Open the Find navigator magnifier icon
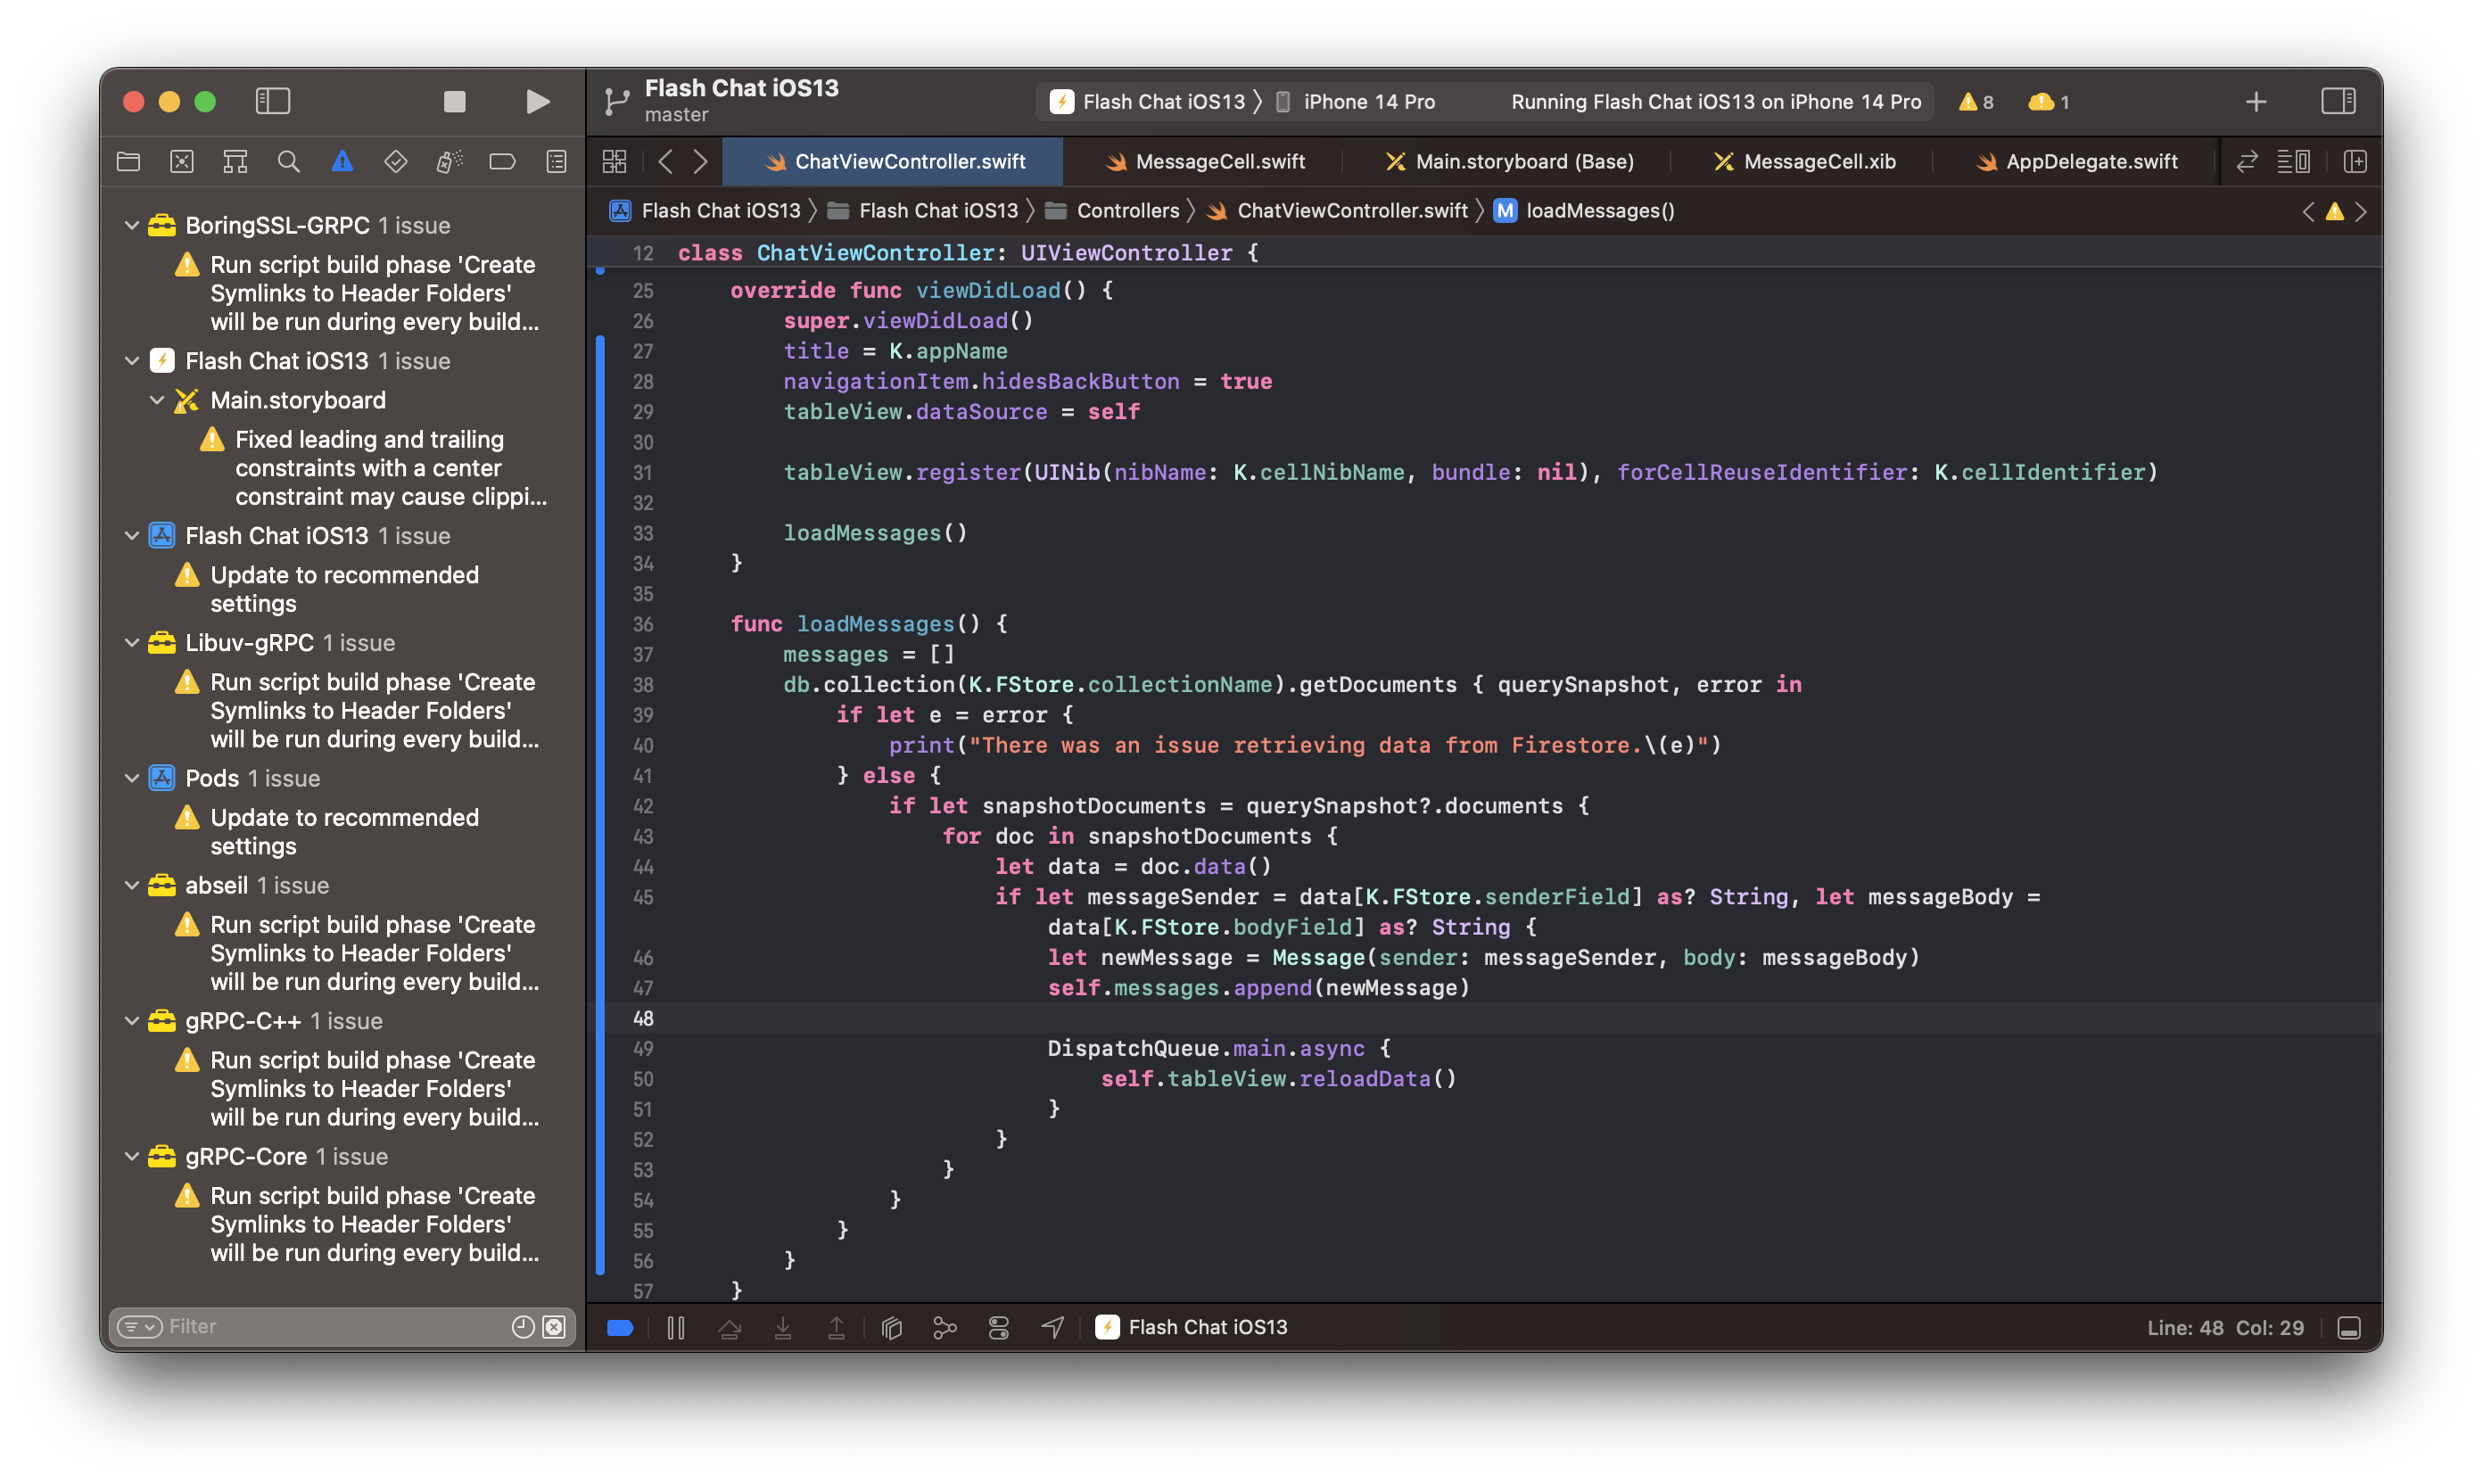Screen dimensions: 2483x1484 tap(288, 161)
